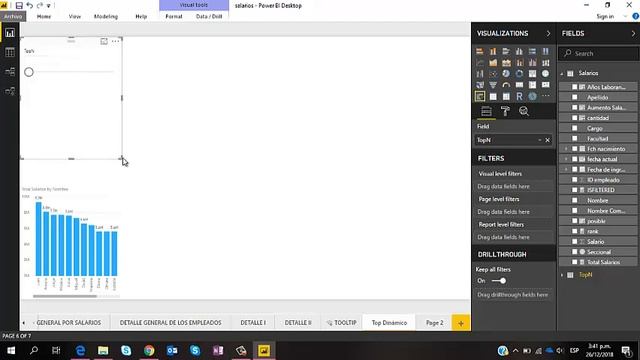This screenshot has width=640, height=360.
Task: Collapse the Salarios table in Fields
Action: click(x=562, y=73)
